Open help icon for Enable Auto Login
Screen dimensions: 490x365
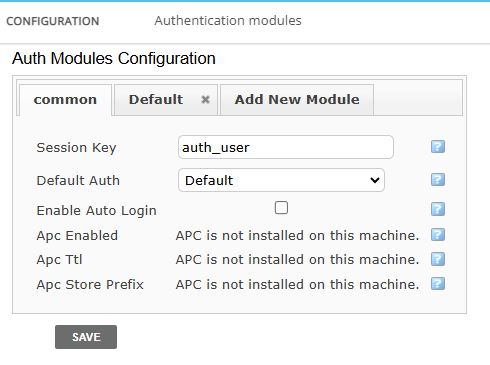[438, 209]
